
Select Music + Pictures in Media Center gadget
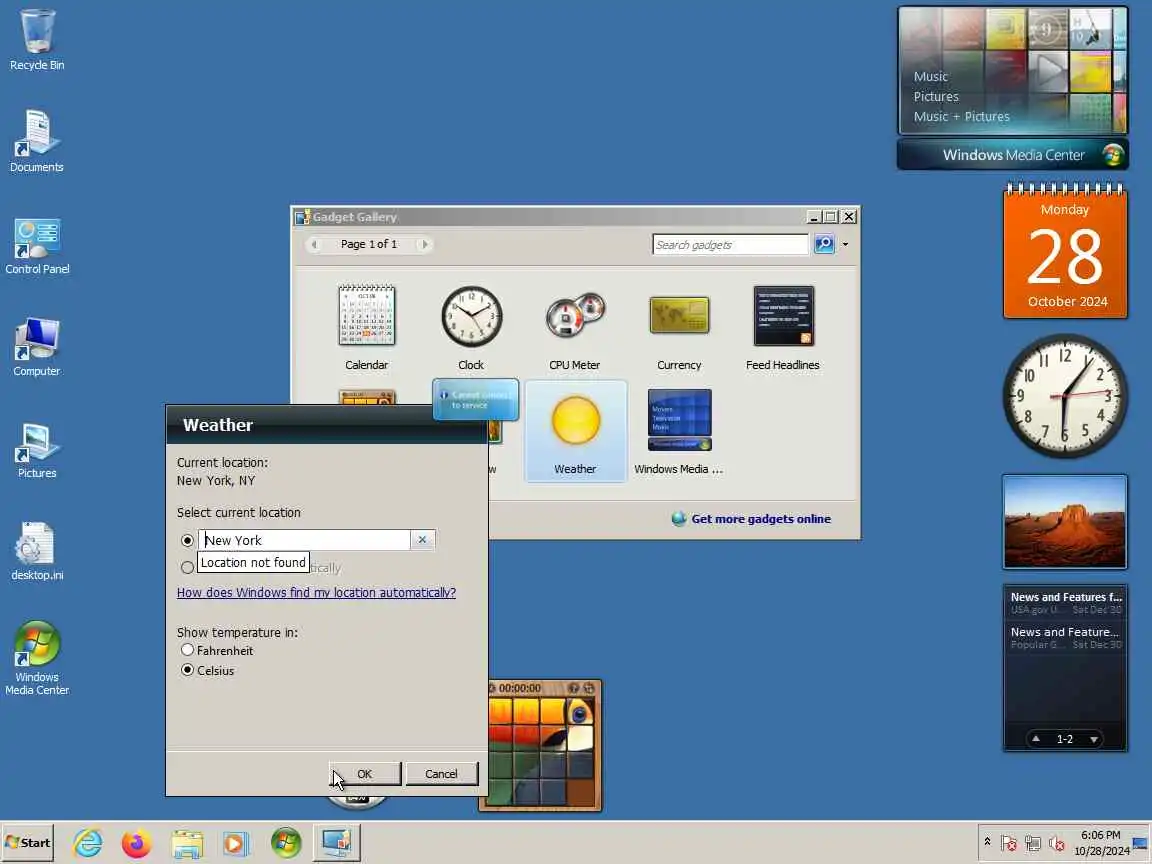coord(961,116)
